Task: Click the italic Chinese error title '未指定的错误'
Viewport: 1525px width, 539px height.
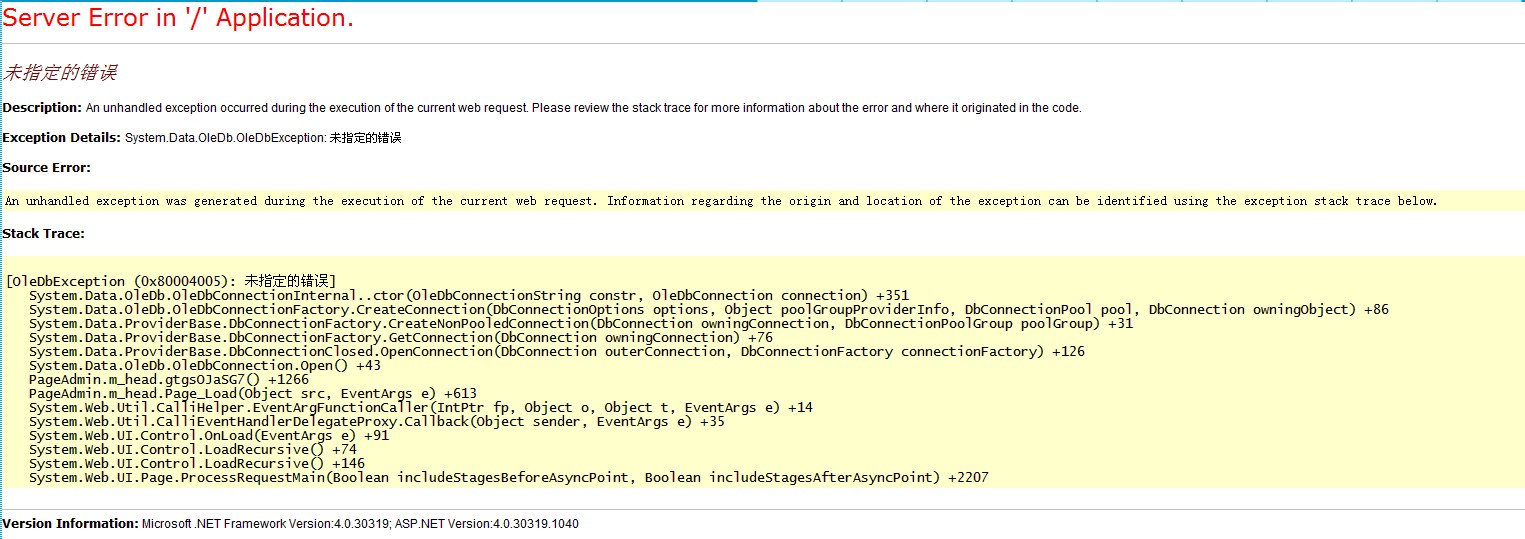Action: 60,73
